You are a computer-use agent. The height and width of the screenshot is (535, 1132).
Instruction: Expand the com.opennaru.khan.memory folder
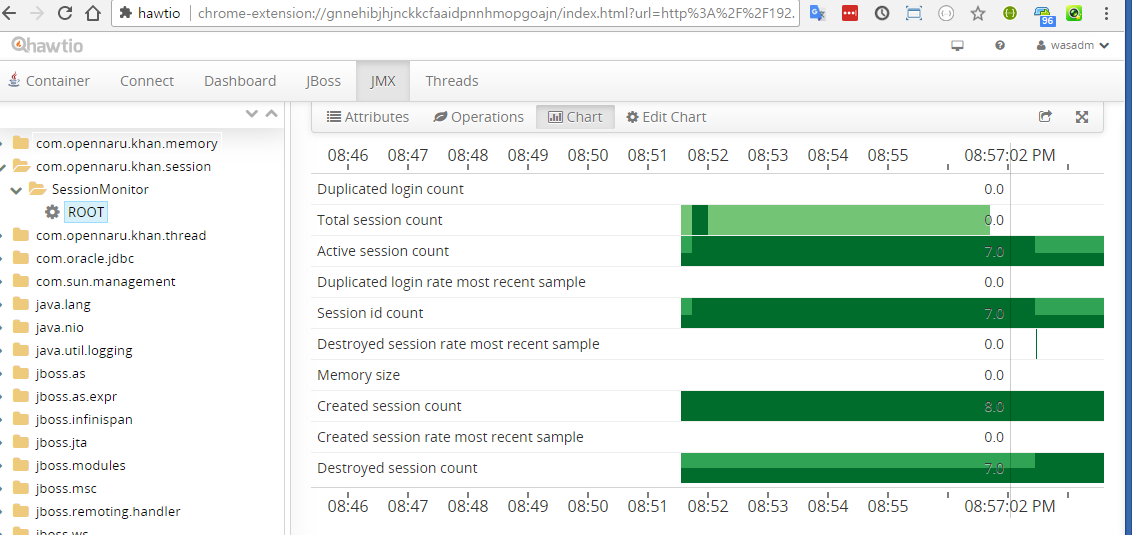(6, 143)
